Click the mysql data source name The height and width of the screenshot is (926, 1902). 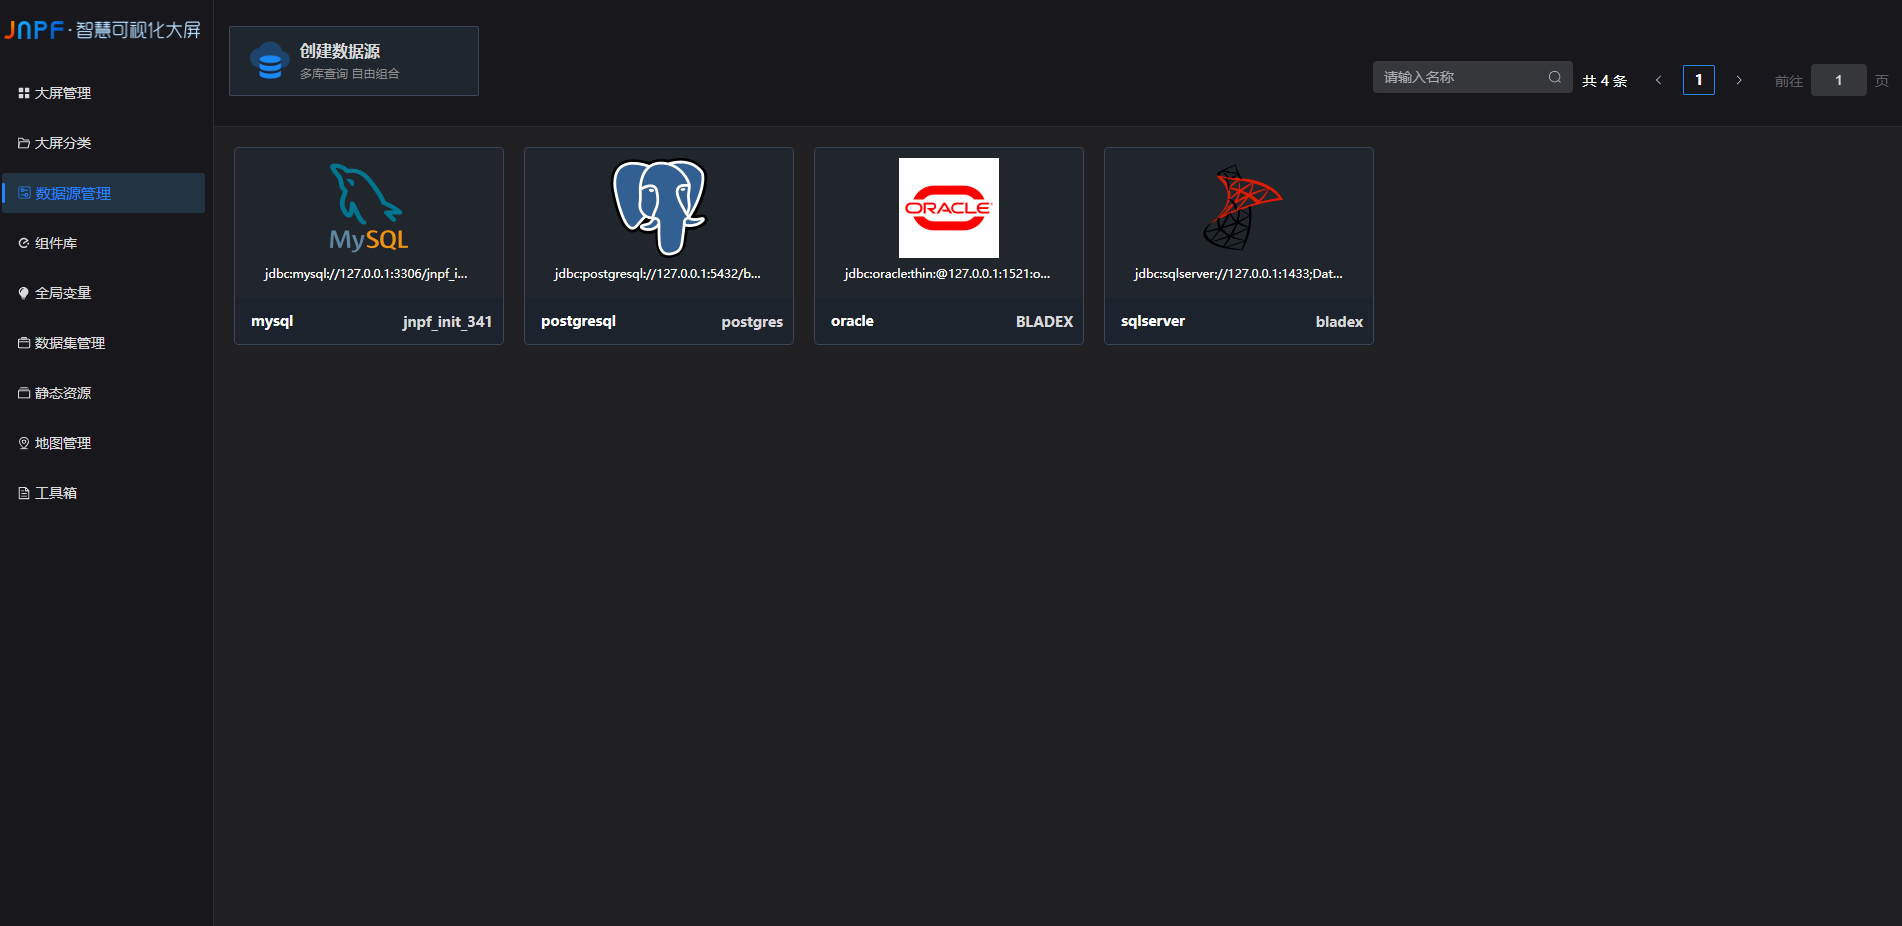(x=272, y=321)
